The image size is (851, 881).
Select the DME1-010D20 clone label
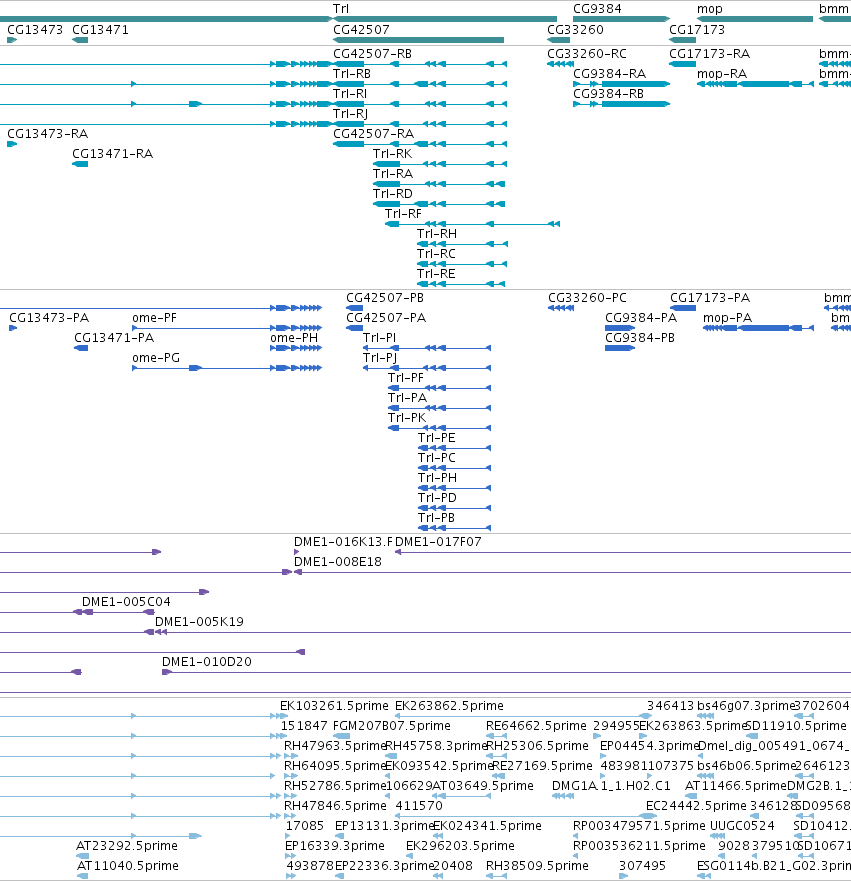point(206,661)
